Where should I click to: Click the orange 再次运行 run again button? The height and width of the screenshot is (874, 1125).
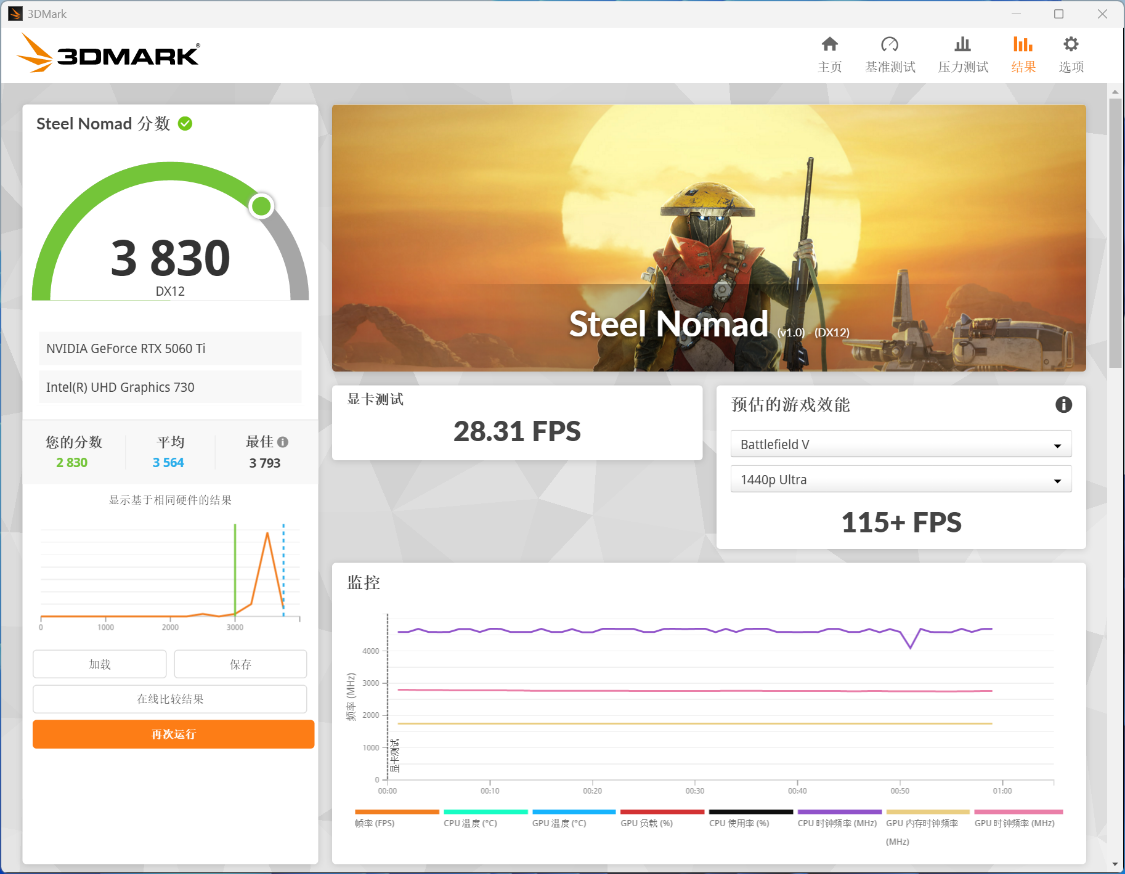pyautogui.click(x=174, y=734)
